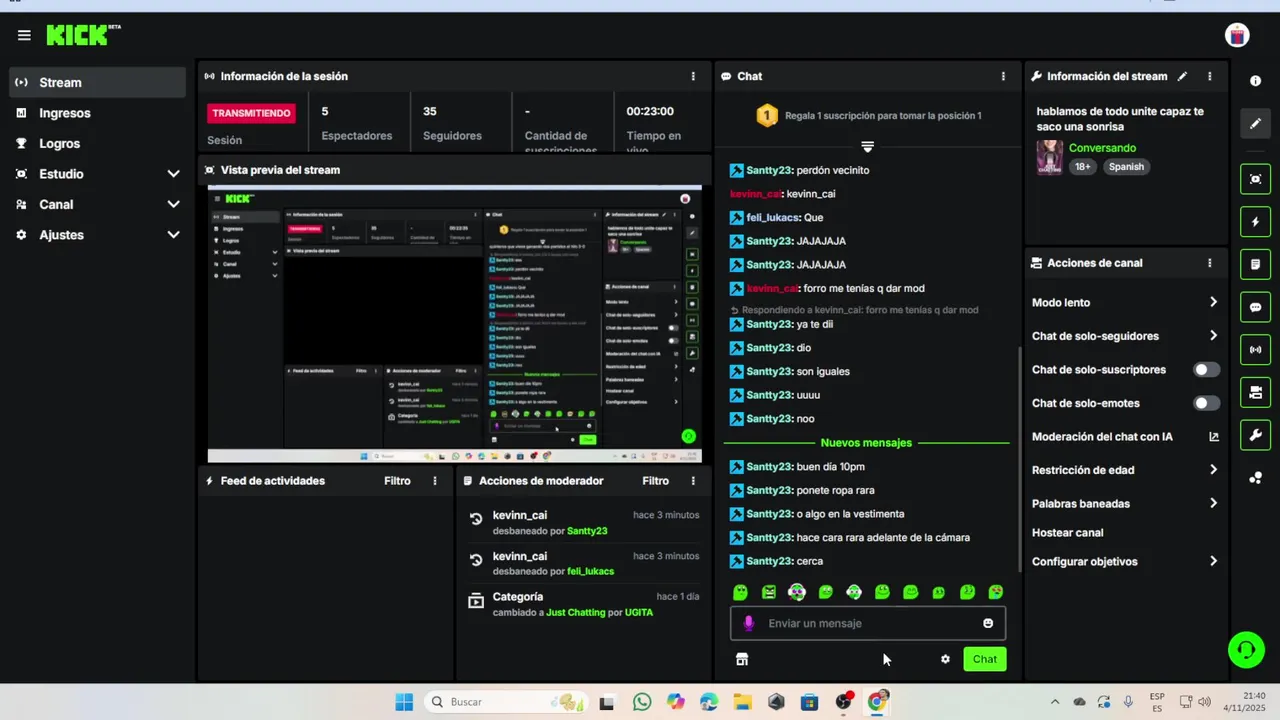Open Moderación del chat con IA external link

click(x=1214, y=437)
